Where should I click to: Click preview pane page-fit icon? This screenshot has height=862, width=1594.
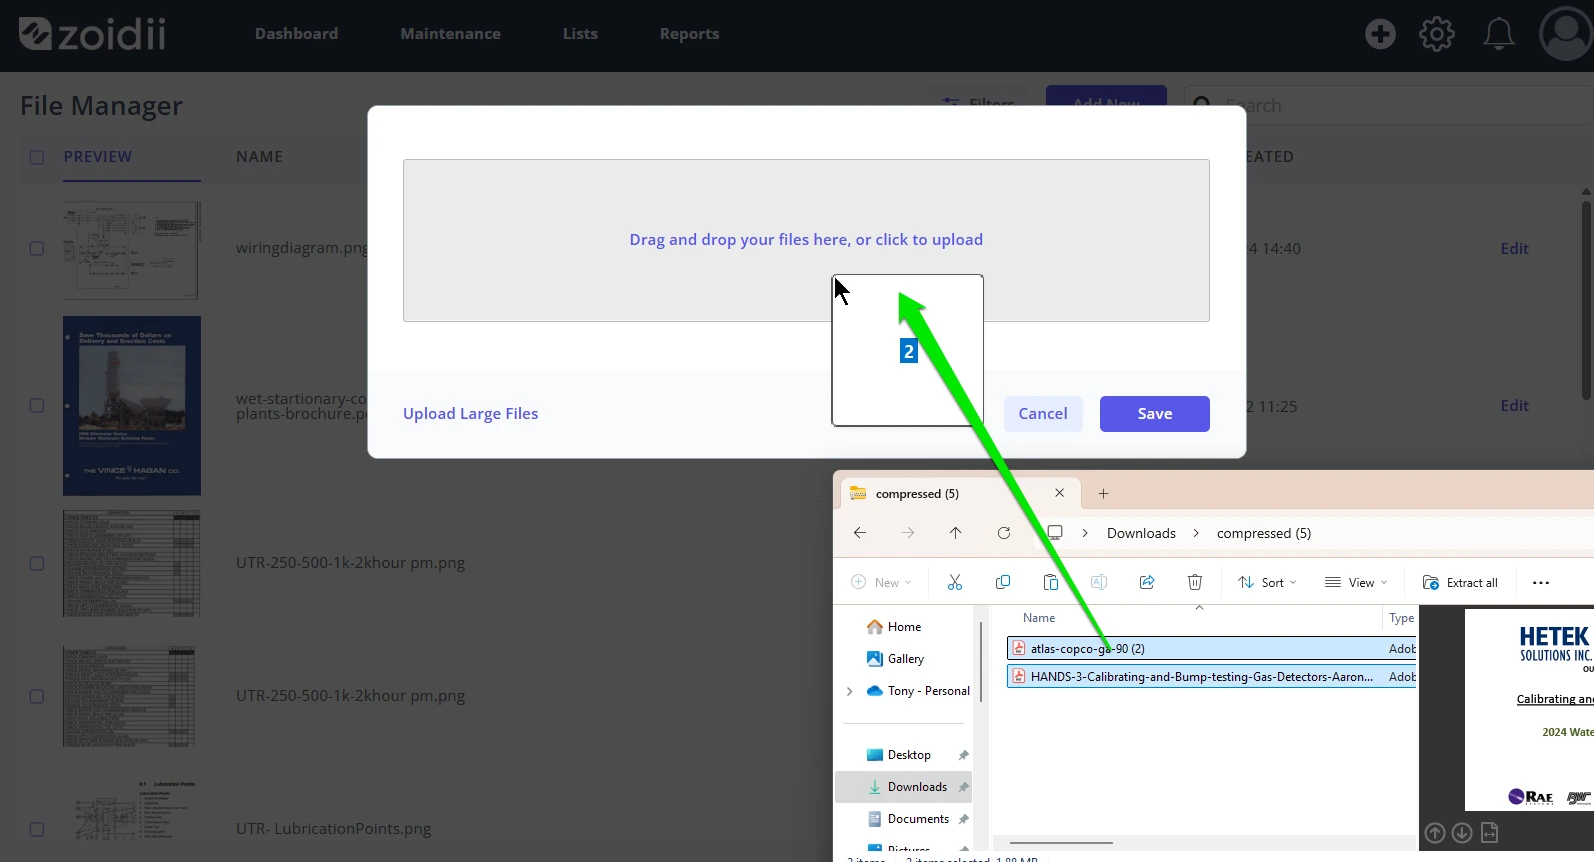(1489, 832)
